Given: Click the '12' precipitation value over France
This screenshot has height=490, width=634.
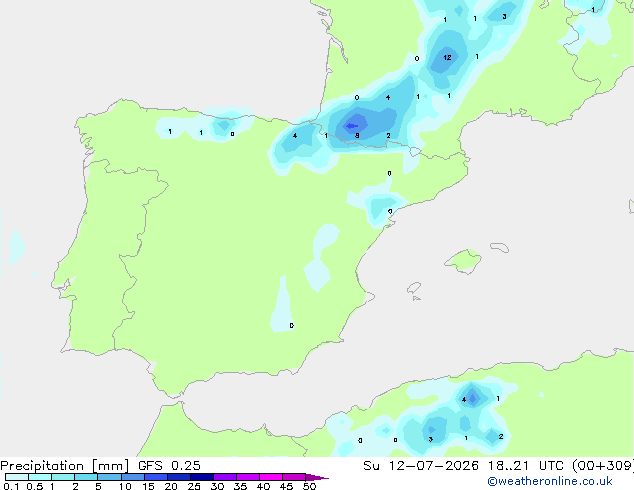Looking at the screenshot, I should [x=447, y=57].
